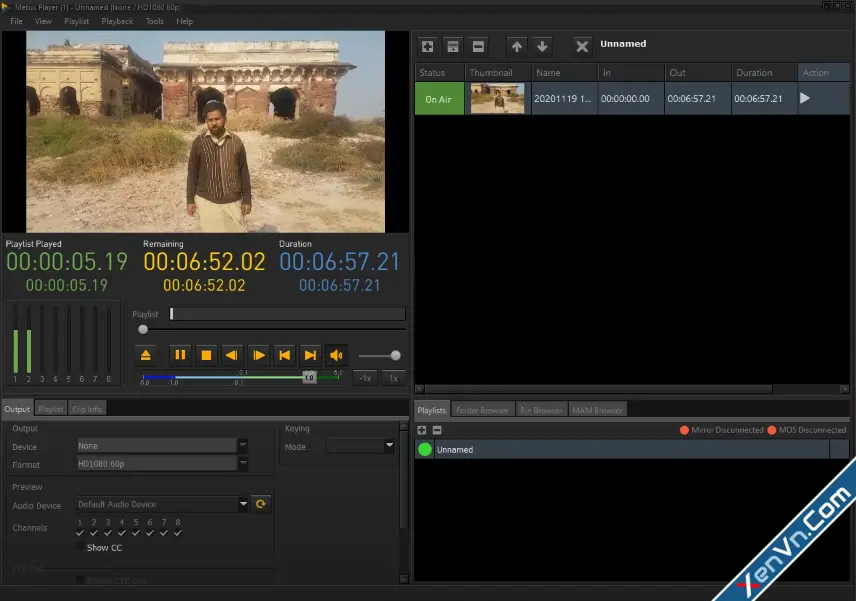Step one frame forward
The width and height of the screenshot is (856, 601).
259,355
